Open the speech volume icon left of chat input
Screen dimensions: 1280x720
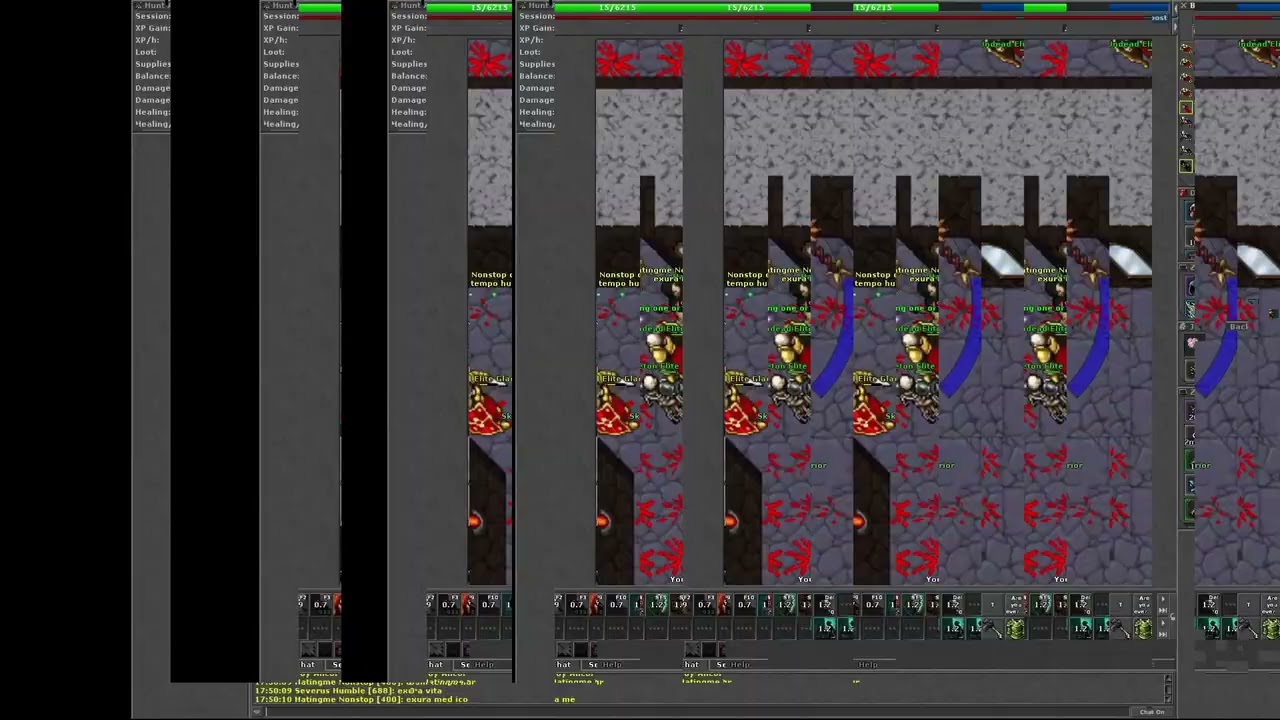[258, 712]
